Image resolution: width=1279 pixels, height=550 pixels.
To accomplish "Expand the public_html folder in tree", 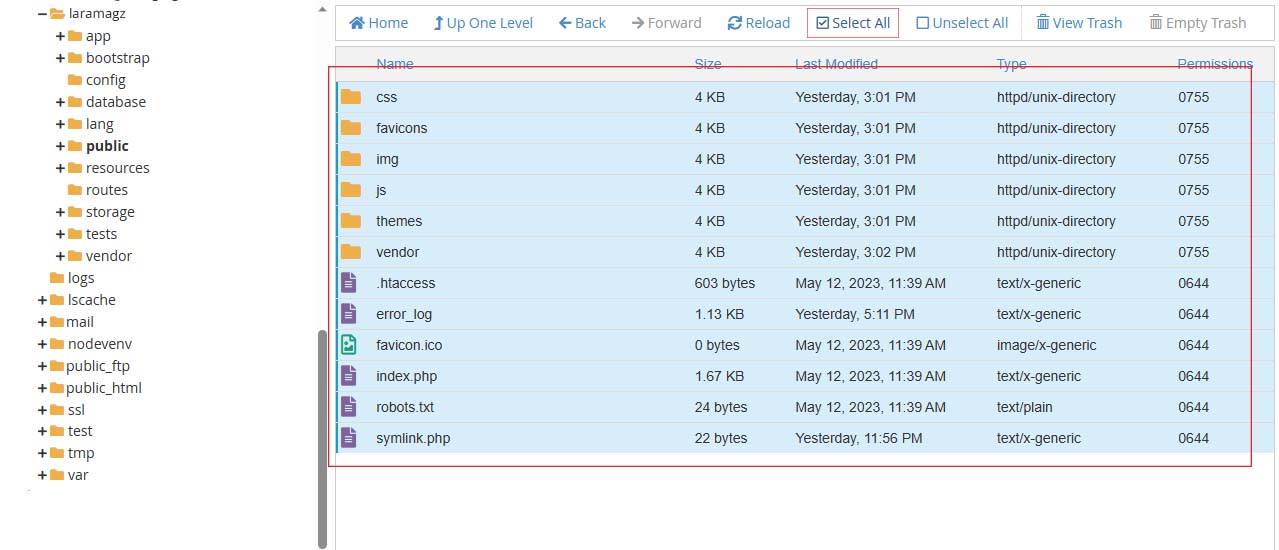I will pos(42,388).
